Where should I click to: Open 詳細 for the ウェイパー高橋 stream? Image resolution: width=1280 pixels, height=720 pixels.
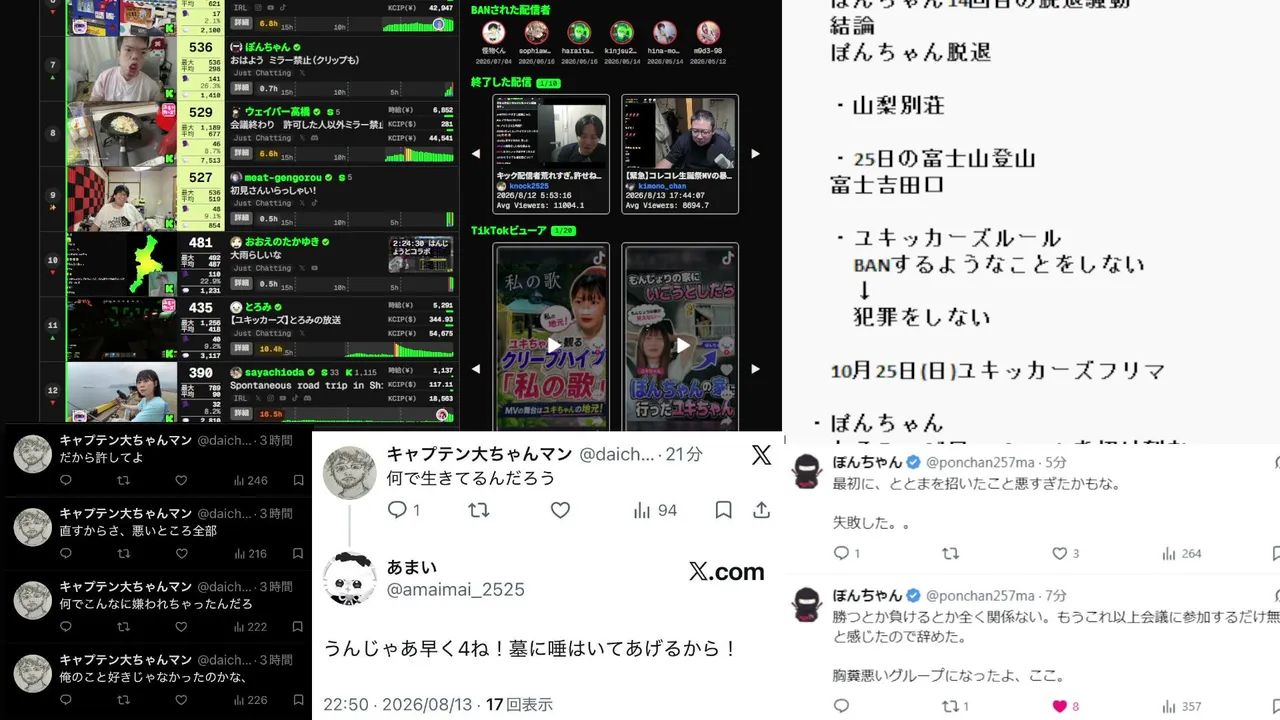pos(241,154)
